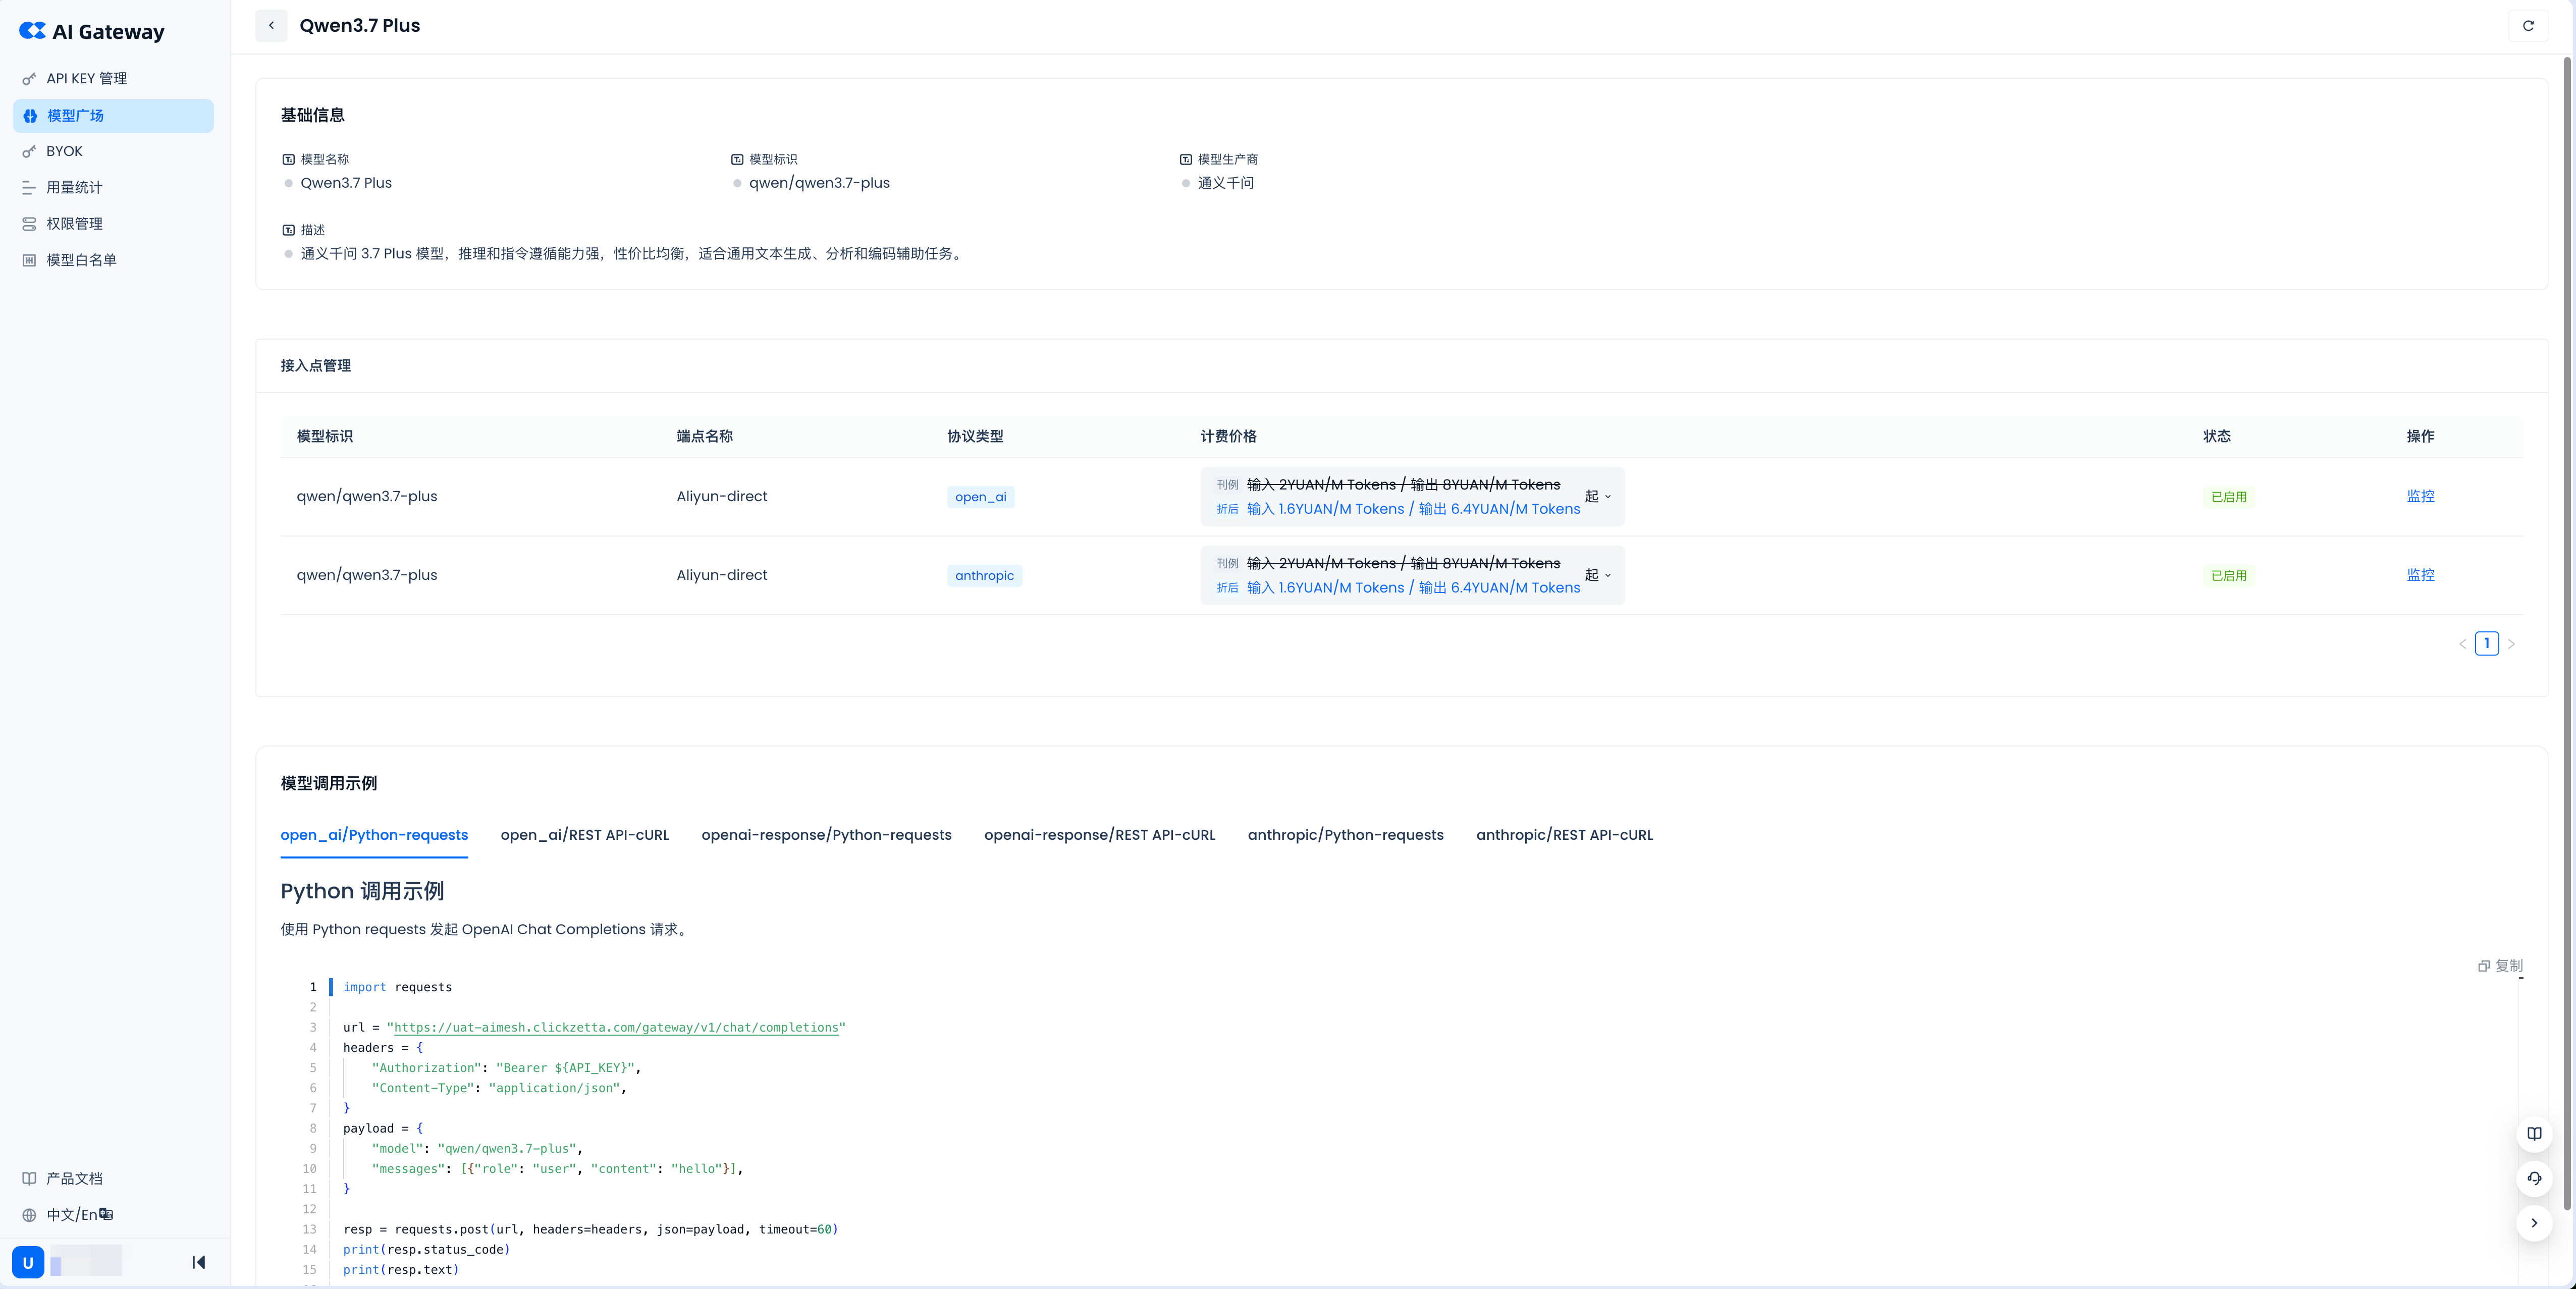Click 已启用 status in anthropic row
The height and width of the screenshot is (1289, 2576).
pyautogui.click(x=2228, y=576)
